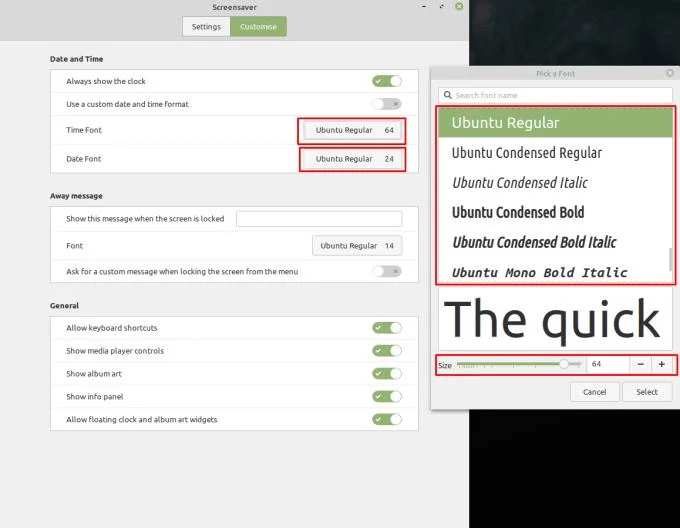The width and height of the screenshot is (680, 528).
Task: Minimize the Screensaver window
Action: coord(424,7)
